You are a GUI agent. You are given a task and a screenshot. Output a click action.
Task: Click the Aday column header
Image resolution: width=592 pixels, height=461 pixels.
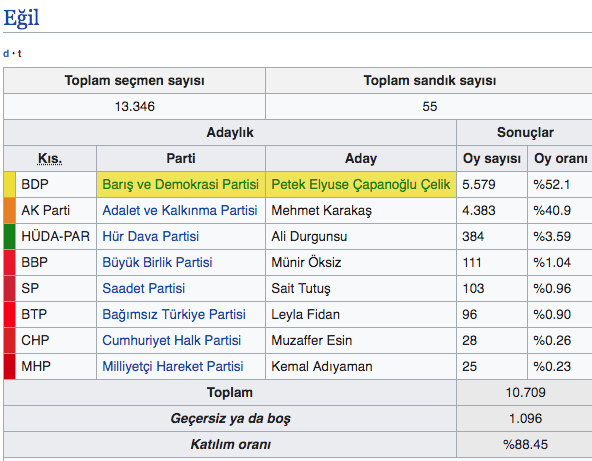pyautogui.click(x=361, y=159)
